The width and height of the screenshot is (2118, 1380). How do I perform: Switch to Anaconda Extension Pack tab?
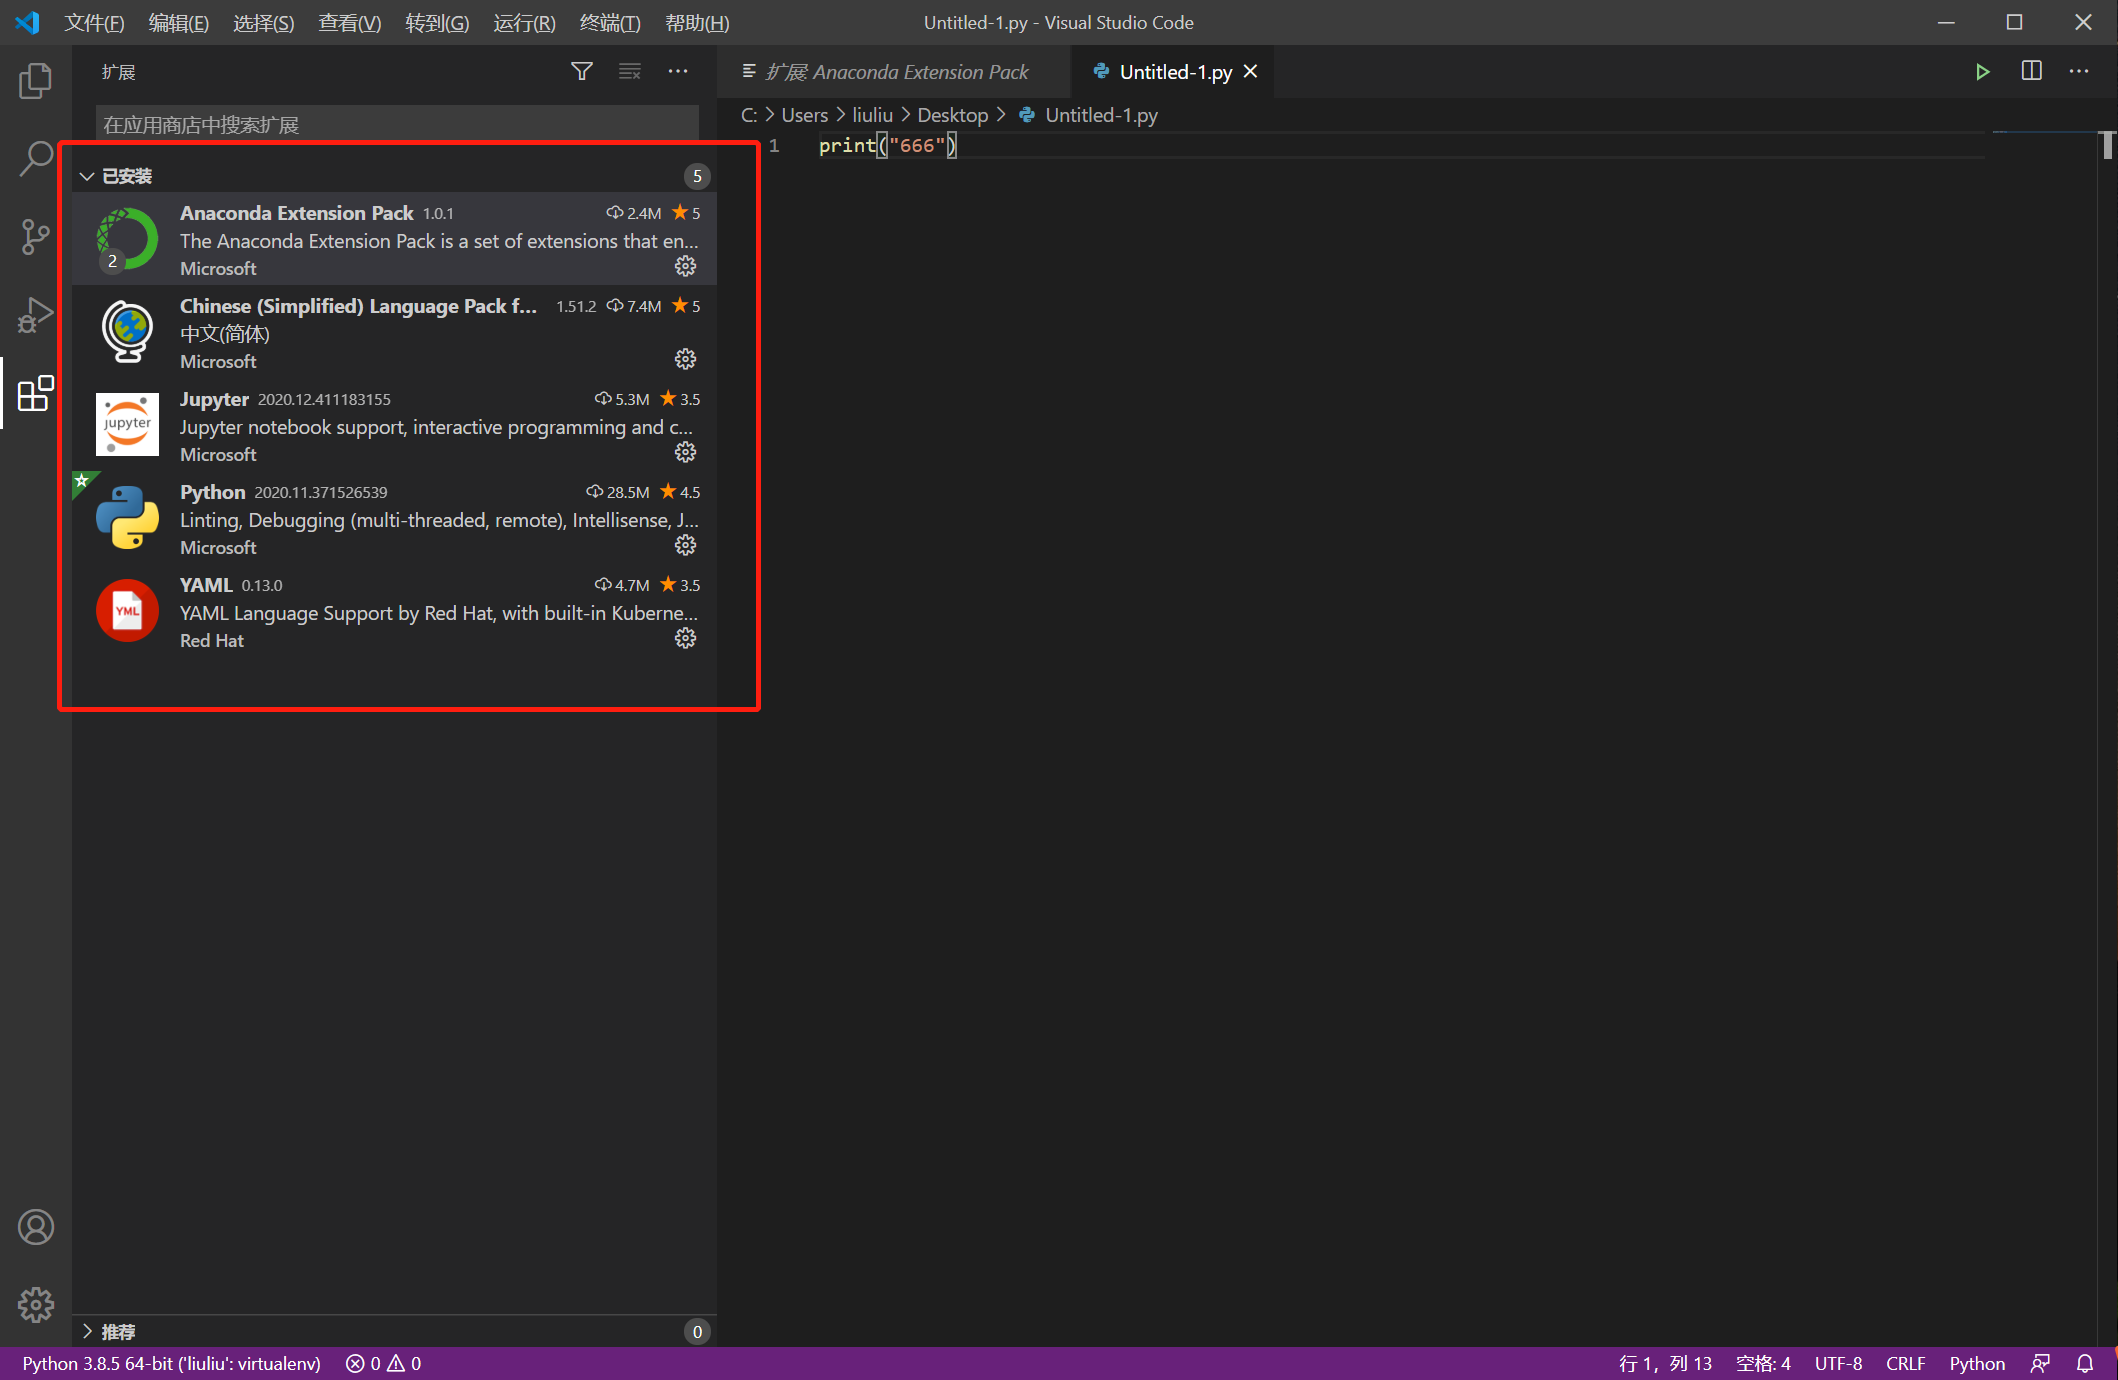click(895, 72)
